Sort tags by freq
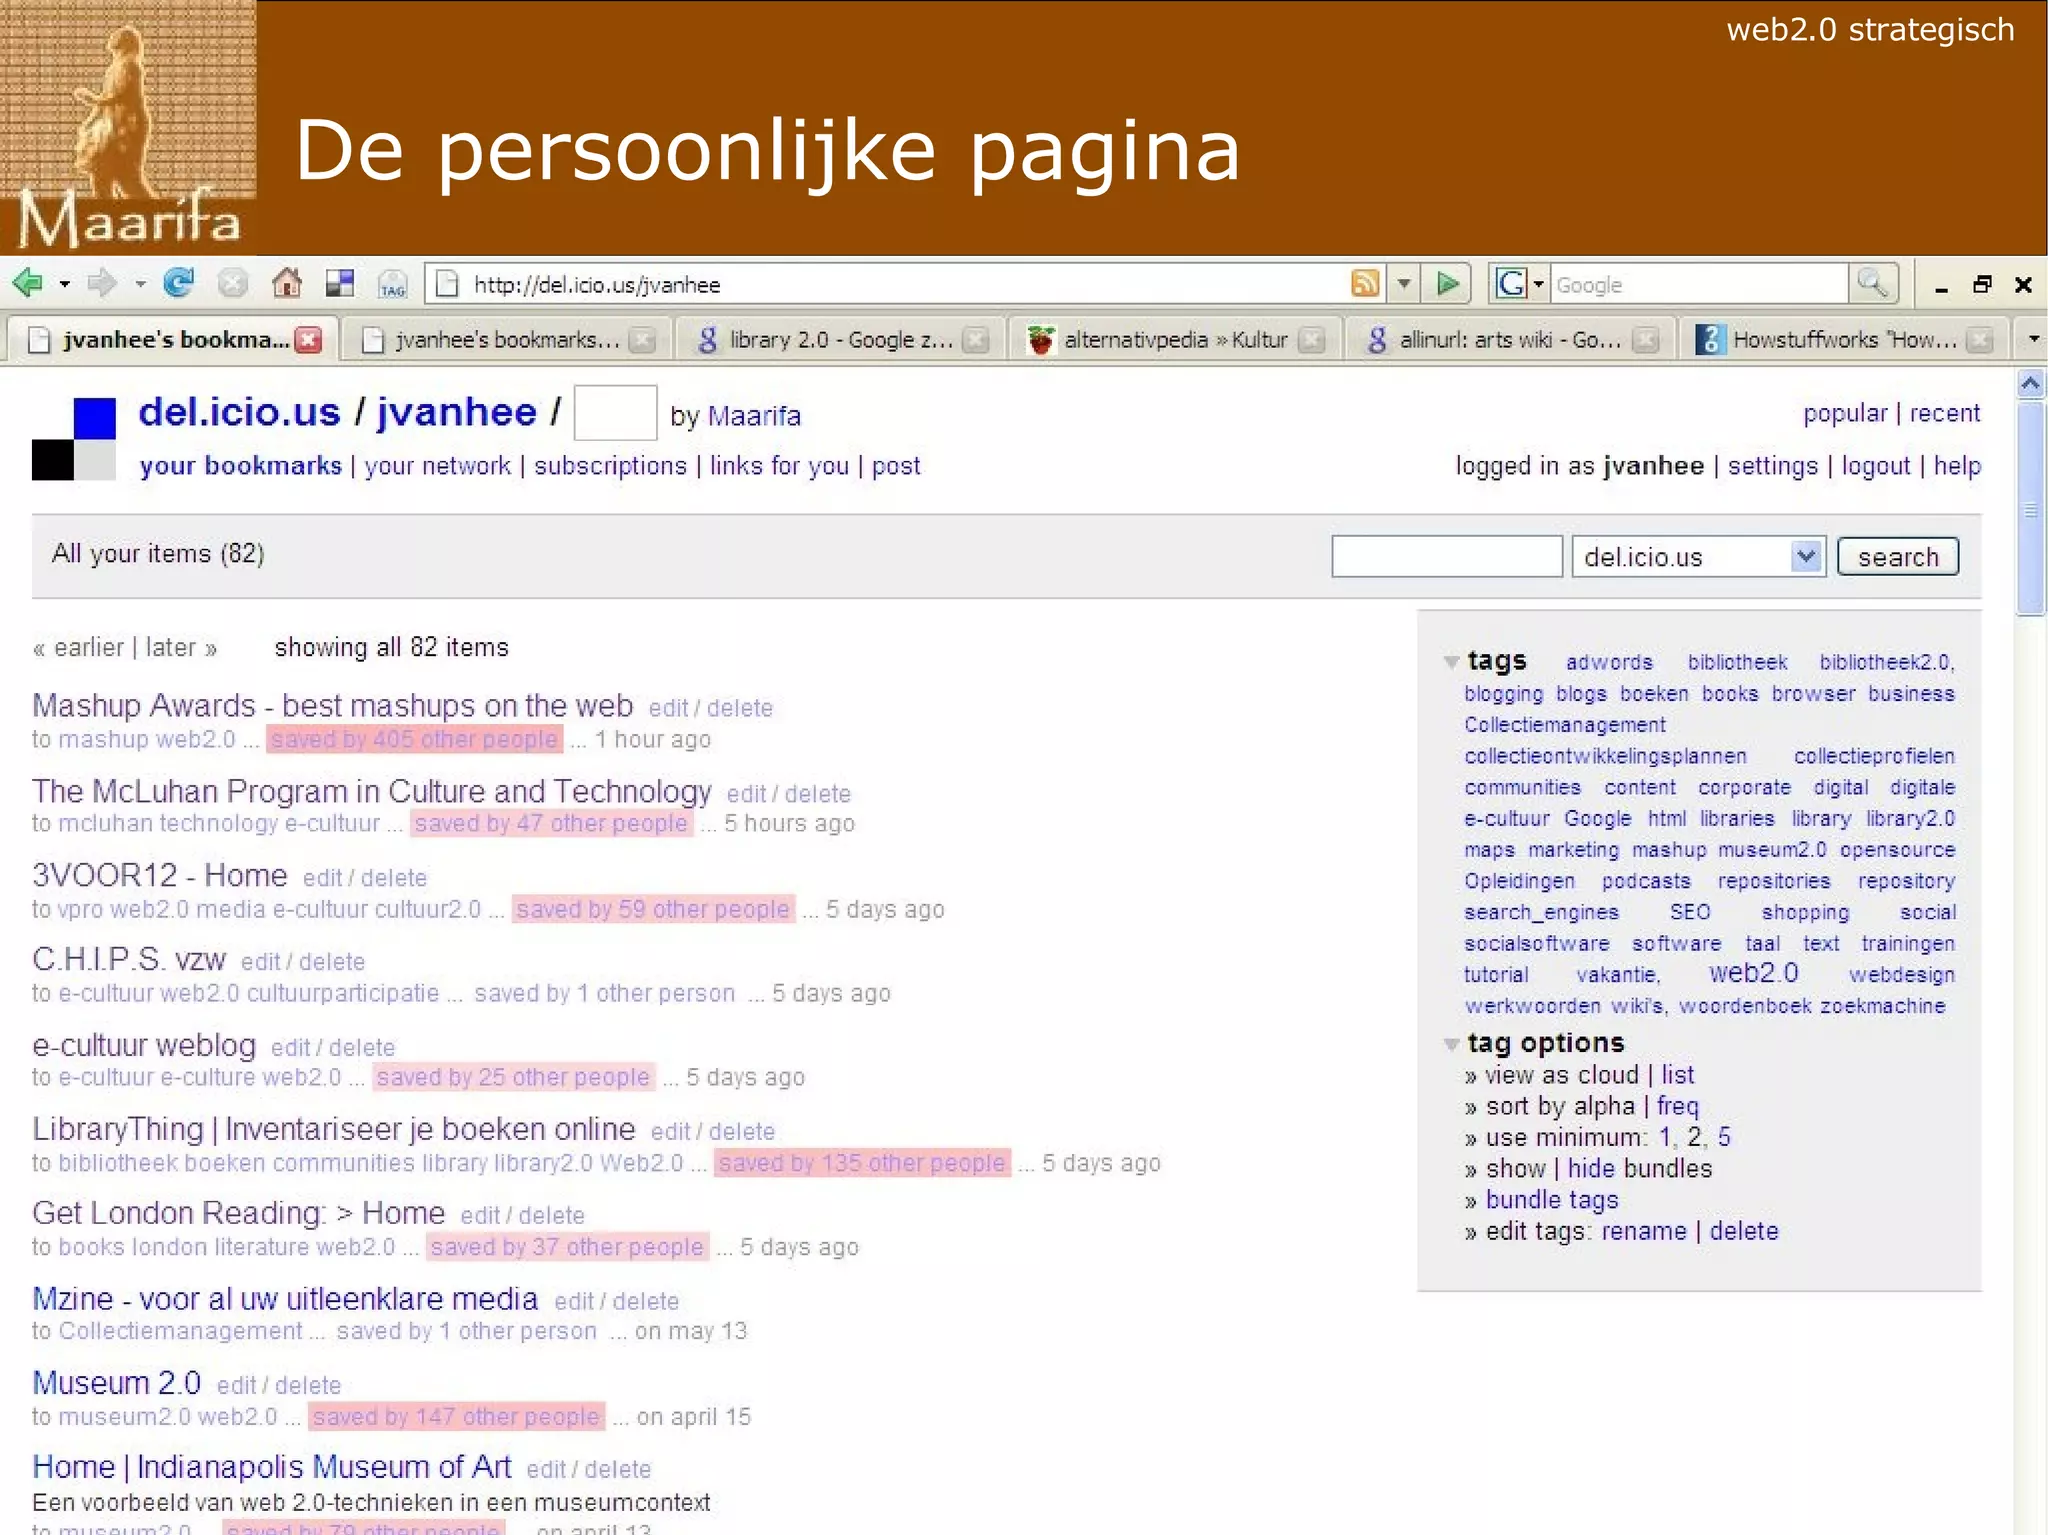Viewport: 2048px width, 1535px height. (1678, 1106)
